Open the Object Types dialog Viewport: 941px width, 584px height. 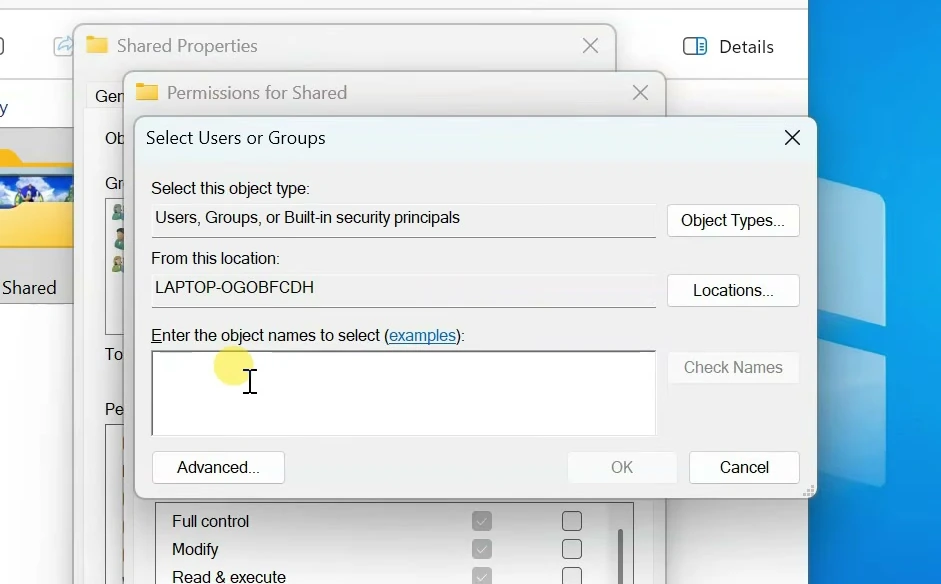[733, 220]
